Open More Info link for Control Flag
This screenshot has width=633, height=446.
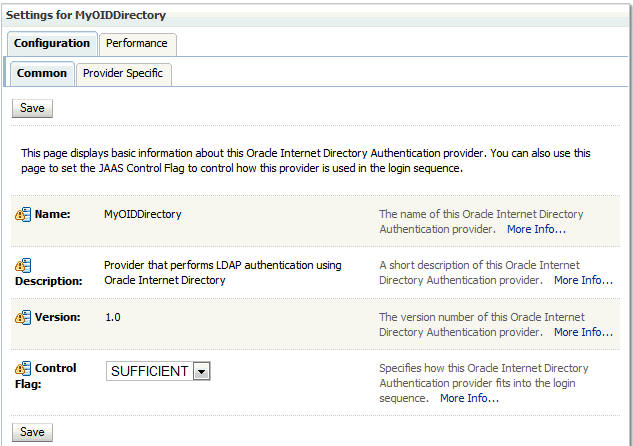[x=470, y=398]
